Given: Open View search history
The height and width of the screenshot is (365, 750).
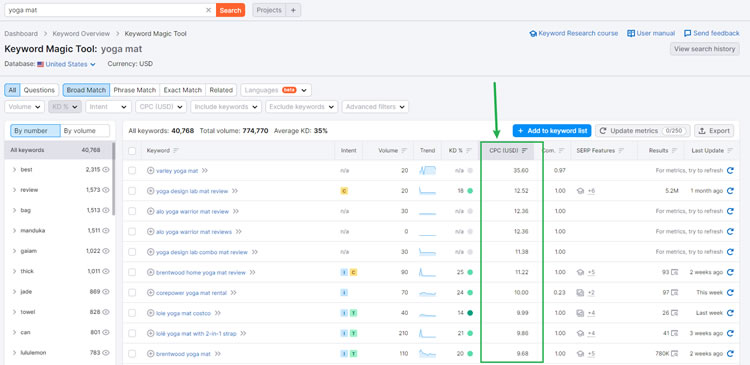Looking at the screenshot, I should pyautogui.click(x=704, y=49).
